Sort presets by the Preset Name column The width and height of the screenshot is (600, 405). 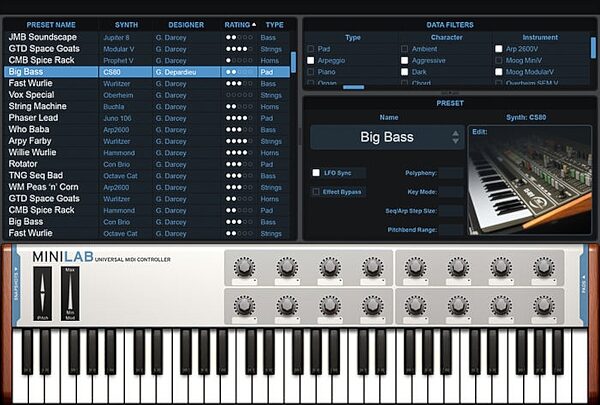point(51,25)
